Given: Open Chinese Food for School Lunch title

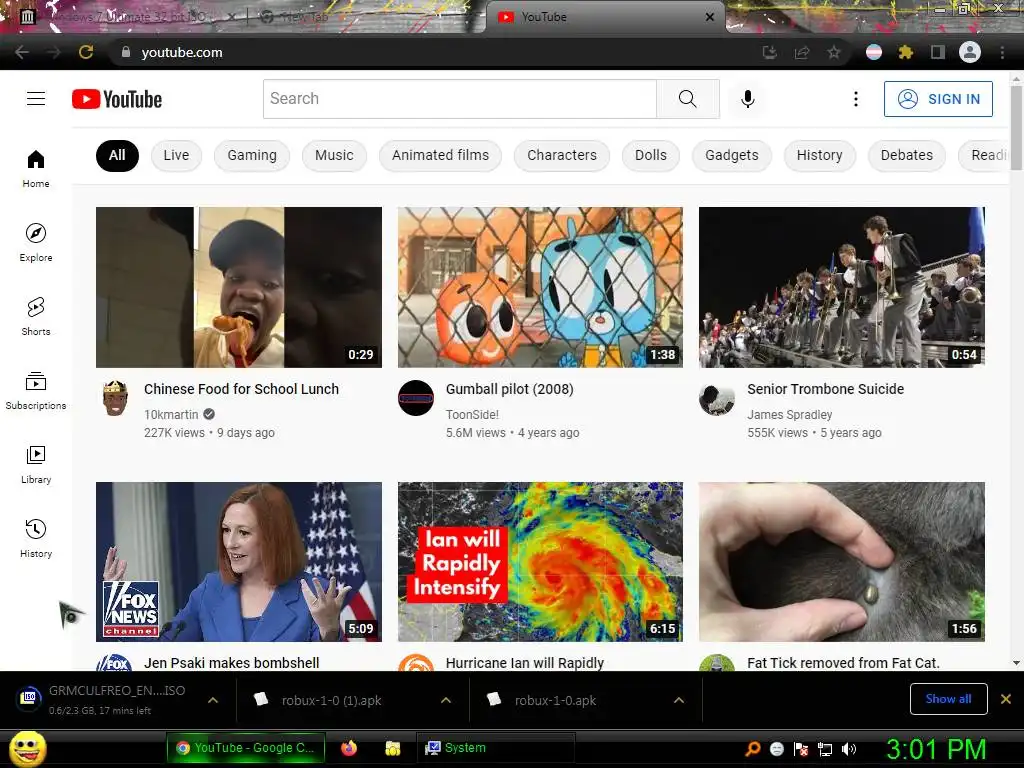Looking at the screenshot, I should pyautogui.click(x=241, y=389).
